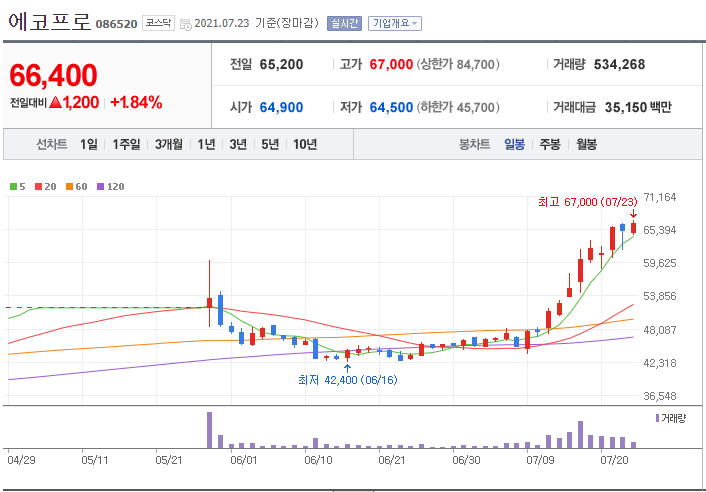Click the stock code 086520
706x492 pixels.
[116, 24]
